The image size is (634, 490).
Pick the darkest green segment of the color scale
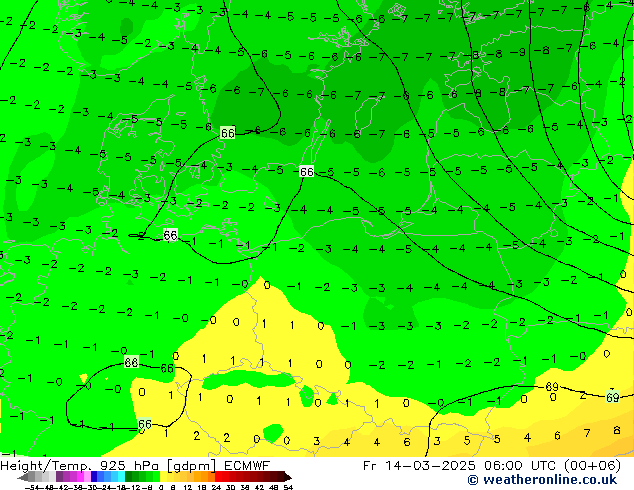tap(129, 476)
